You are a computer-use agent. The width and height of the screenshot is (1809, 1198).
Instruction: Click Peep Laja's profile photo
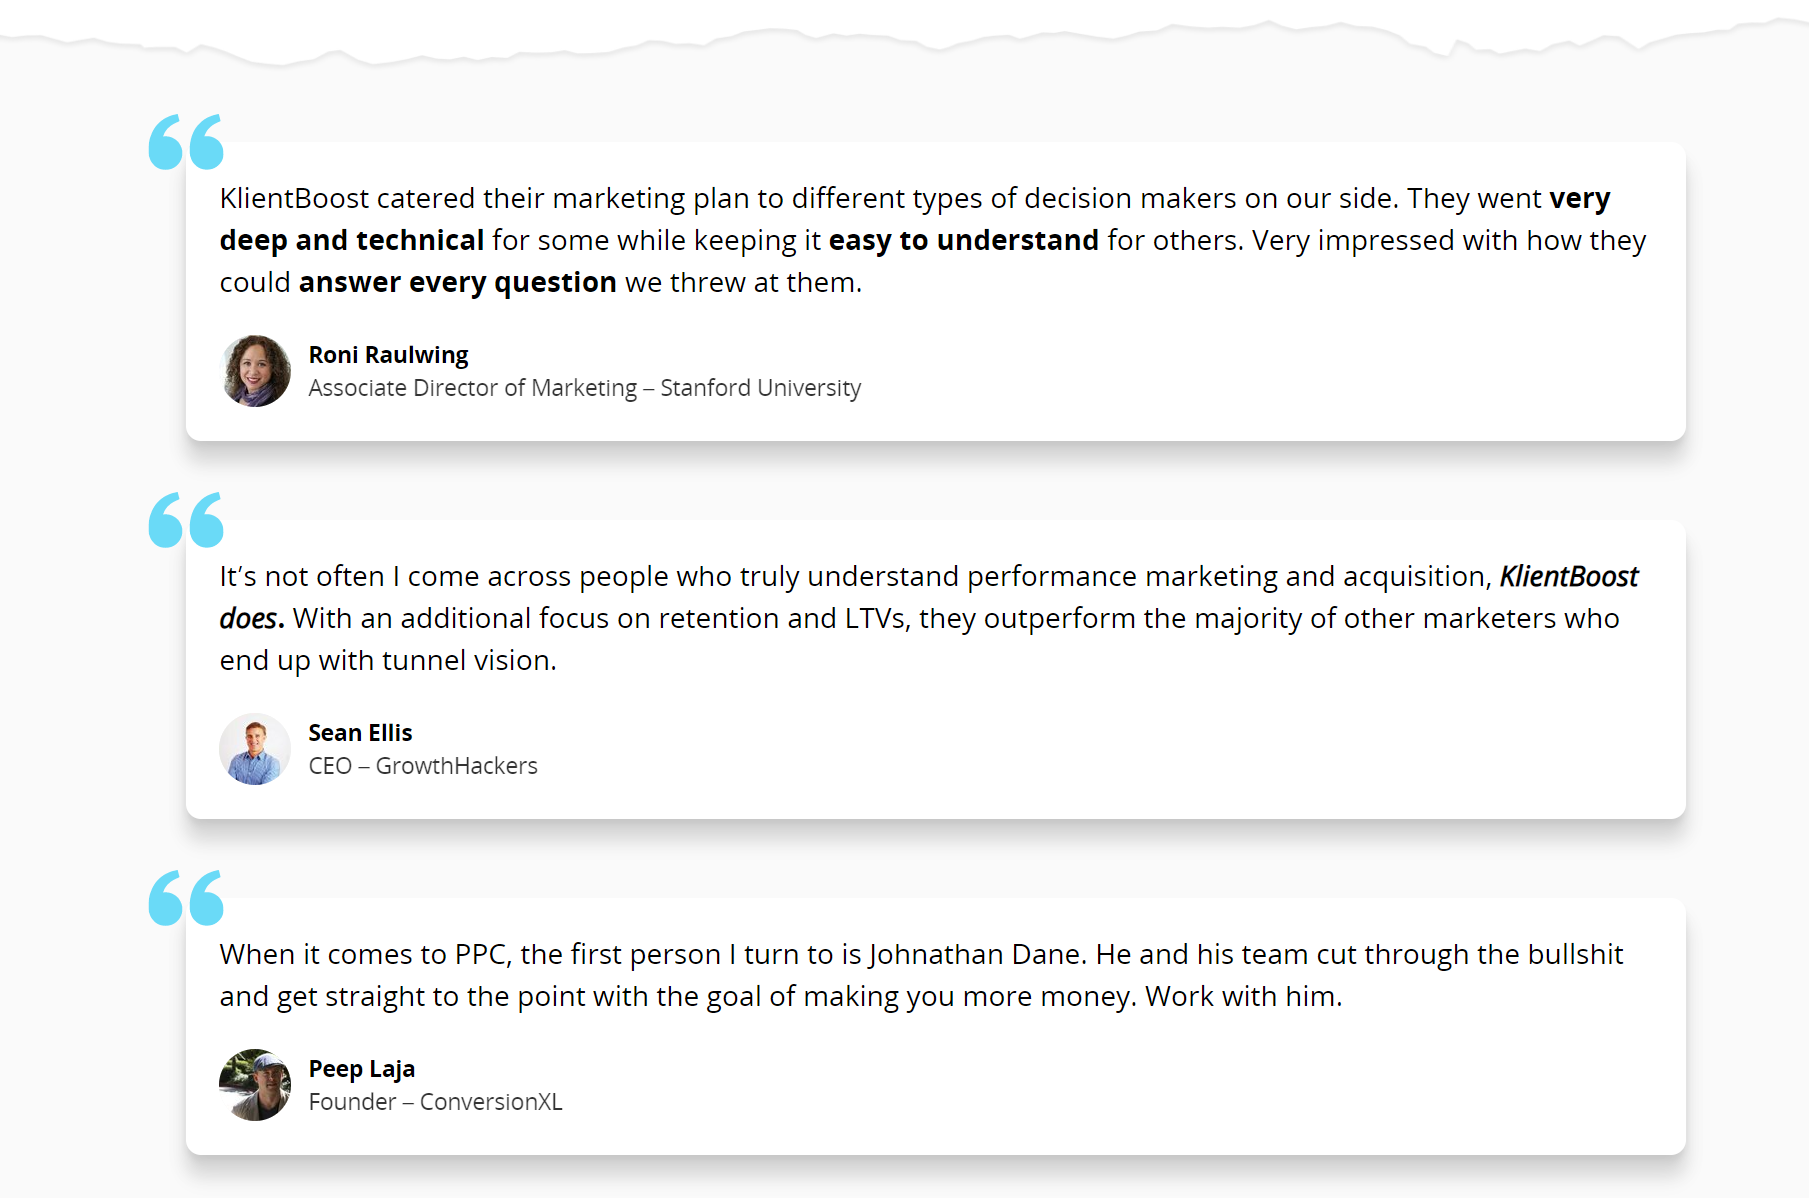pos(255,1085)
